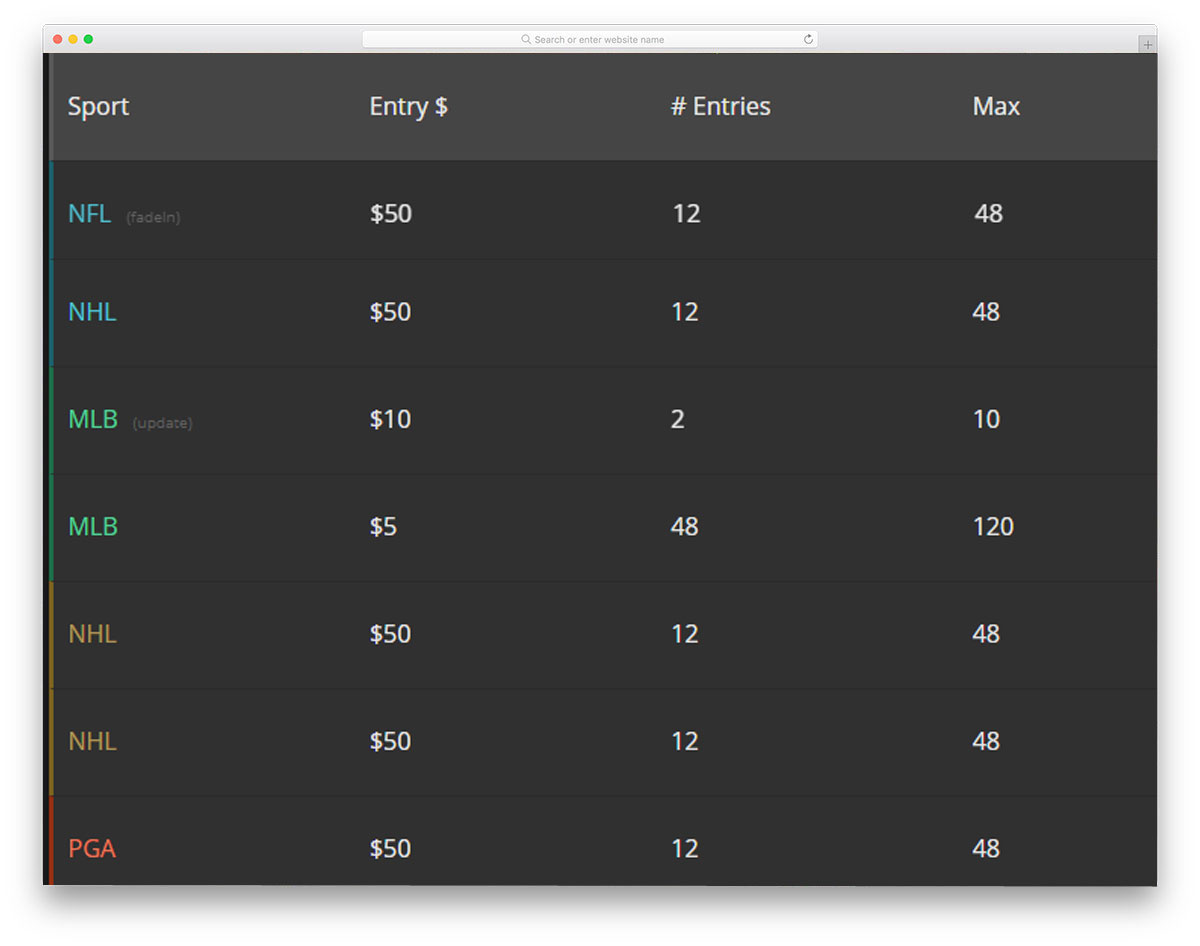1200x946 pixels.
Task: Focus the Search or enter website name field
Action: 590,40
